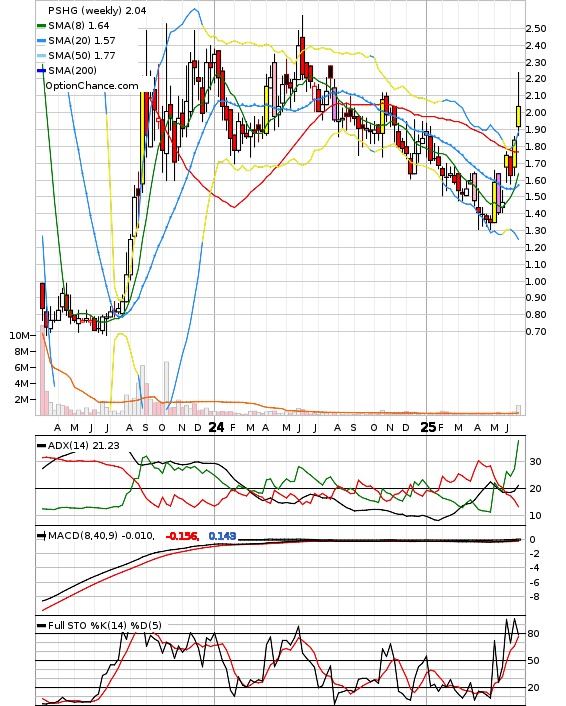Click the 80 level on stochastic axis
The width and height of the screenshot is (566, 706).
(534, 634)
